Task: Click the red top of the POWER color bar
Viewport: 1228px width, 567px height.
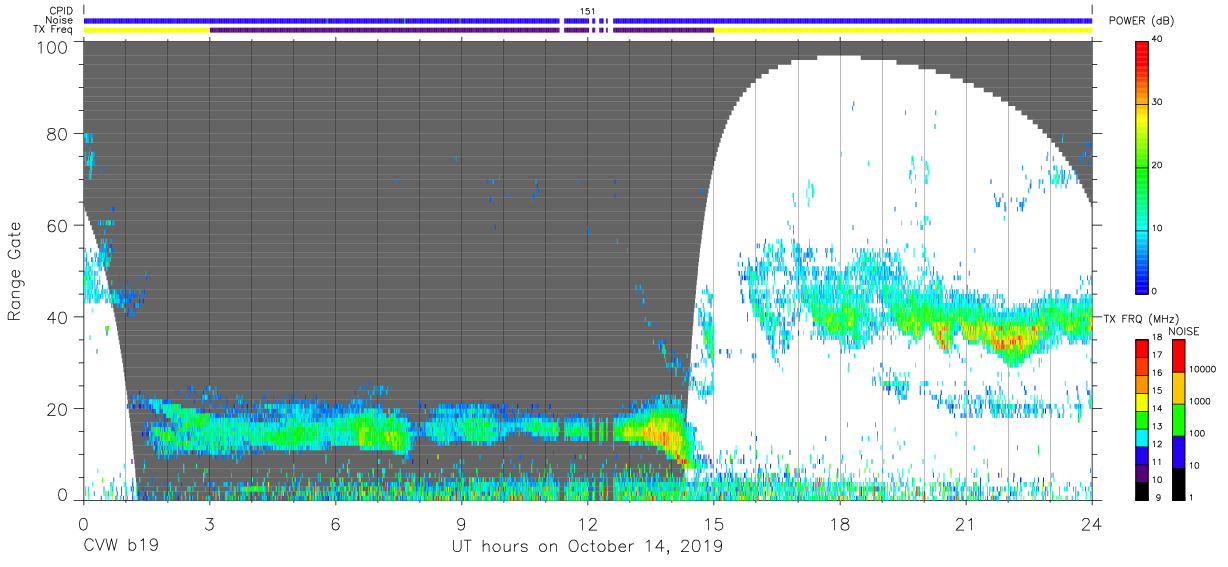Action: (1141, 49)
